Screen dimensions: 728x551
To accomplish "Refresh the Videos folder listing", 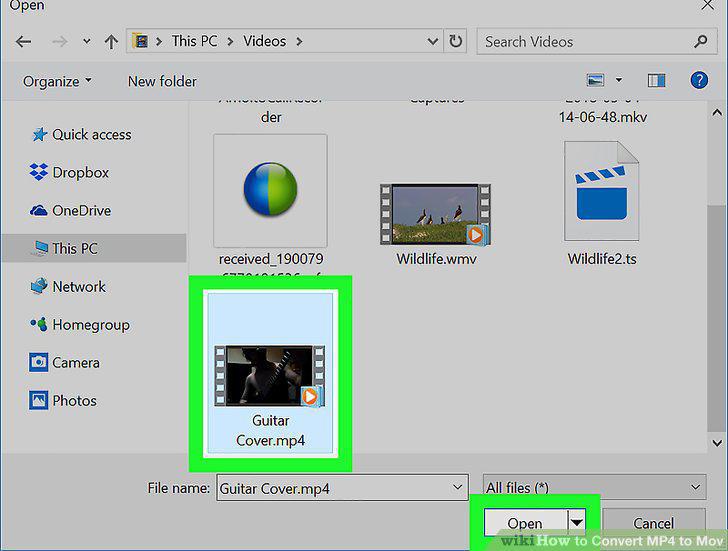I will pyautogui.click(x=455, y=41).
